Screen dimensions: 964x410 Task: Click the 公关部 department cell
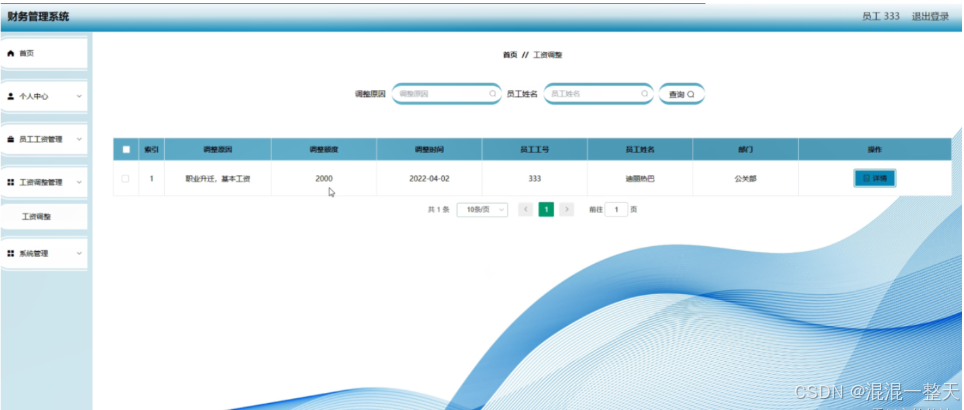pos(745,179)
